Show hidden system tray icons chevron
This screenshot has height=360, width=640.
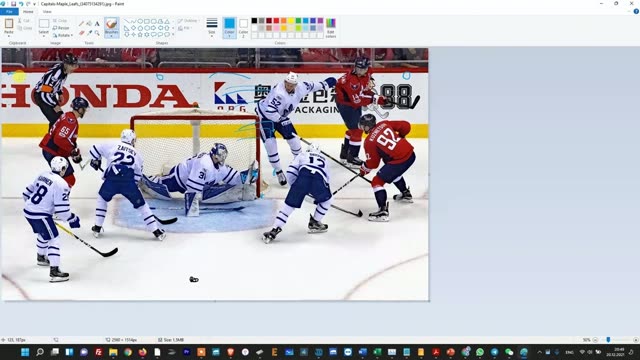(539, 352)
